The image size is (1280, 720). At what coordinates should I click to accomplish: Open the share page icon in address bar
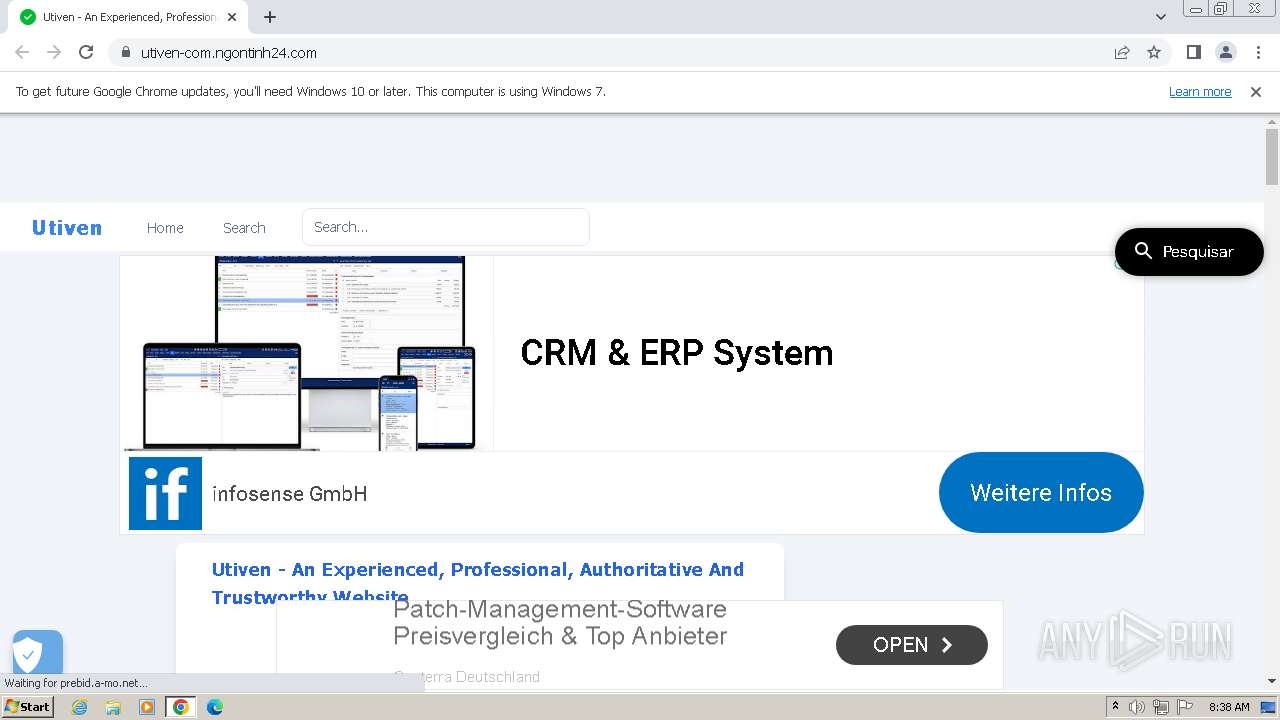(x=1122, y=52)
